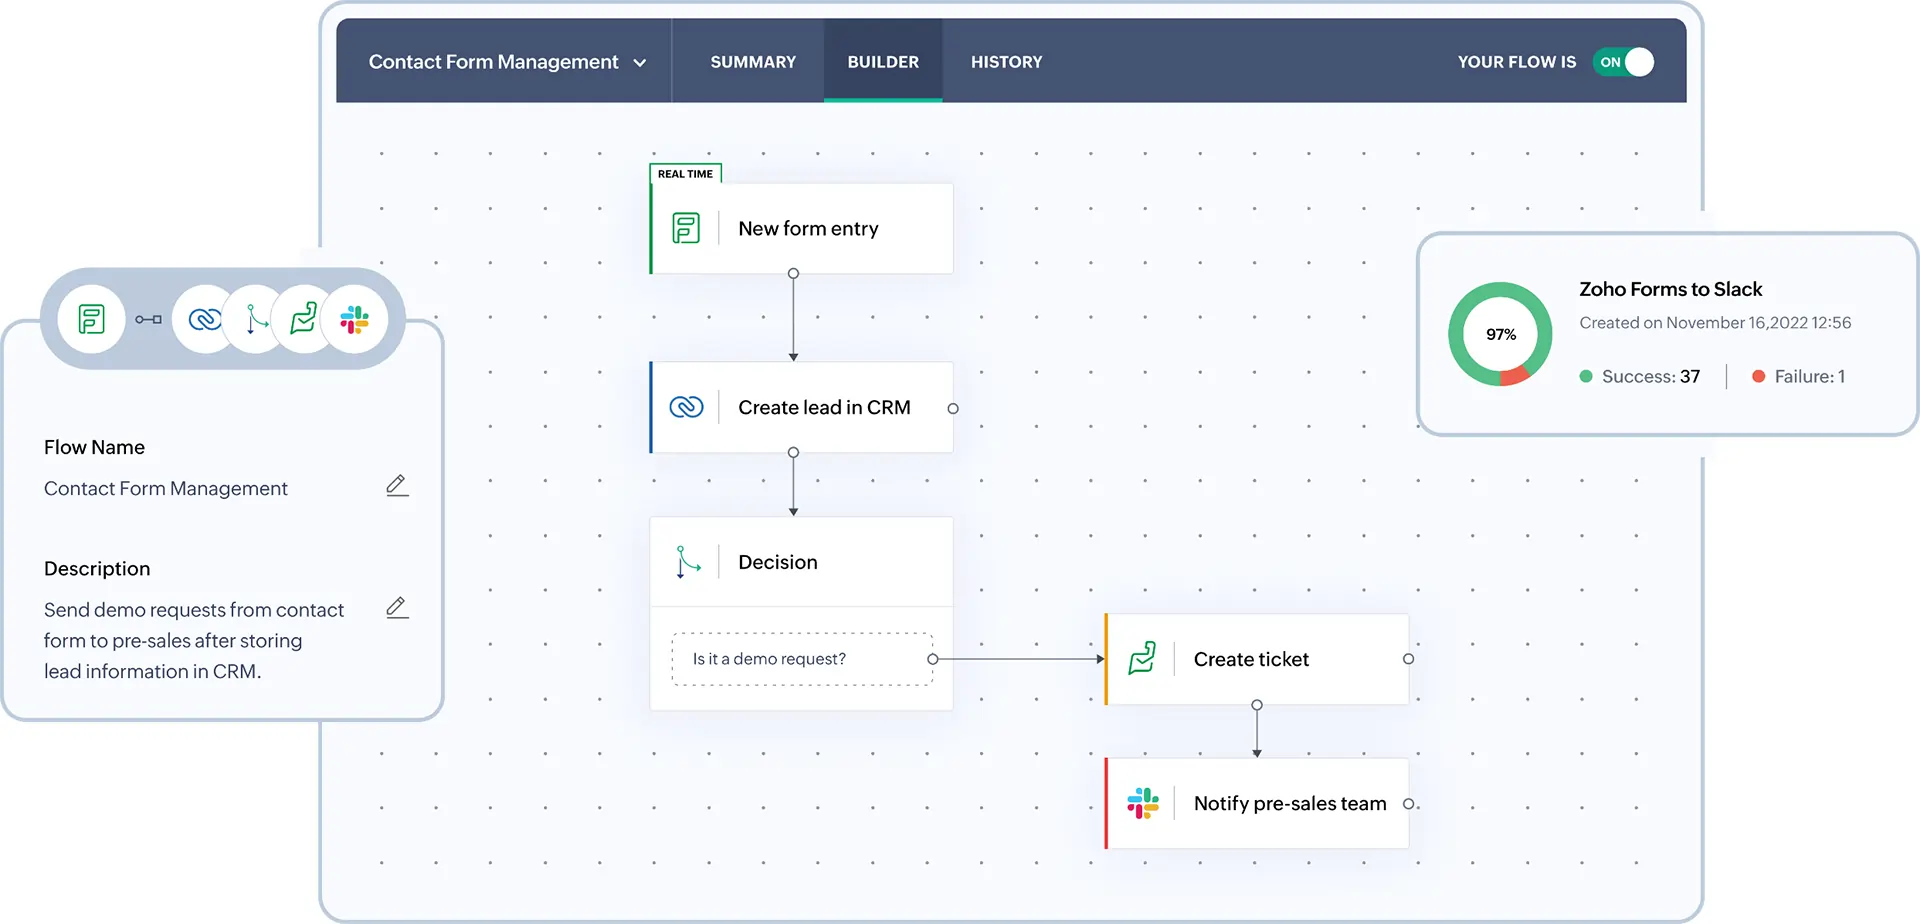
Task: Select the New form entry trigger card
Action: click(x=801, y=228)
